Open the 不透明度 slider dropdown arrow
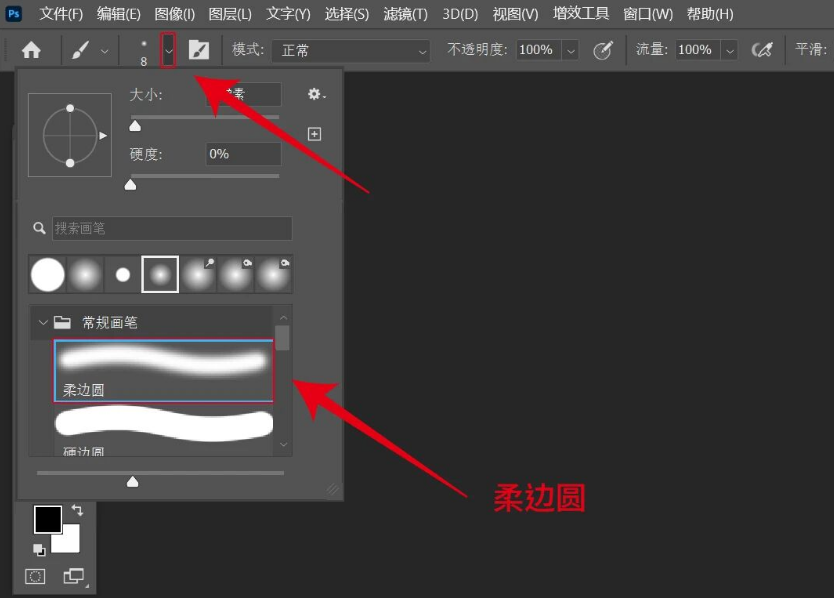834x598 pixels. point(571,51)
